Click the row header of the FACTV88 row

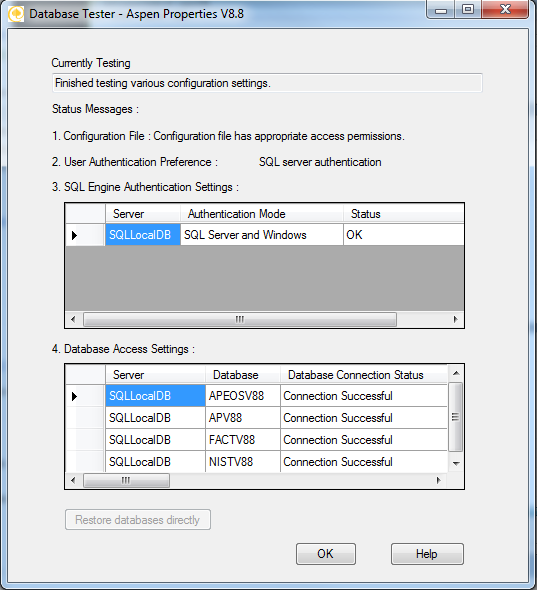85,439
